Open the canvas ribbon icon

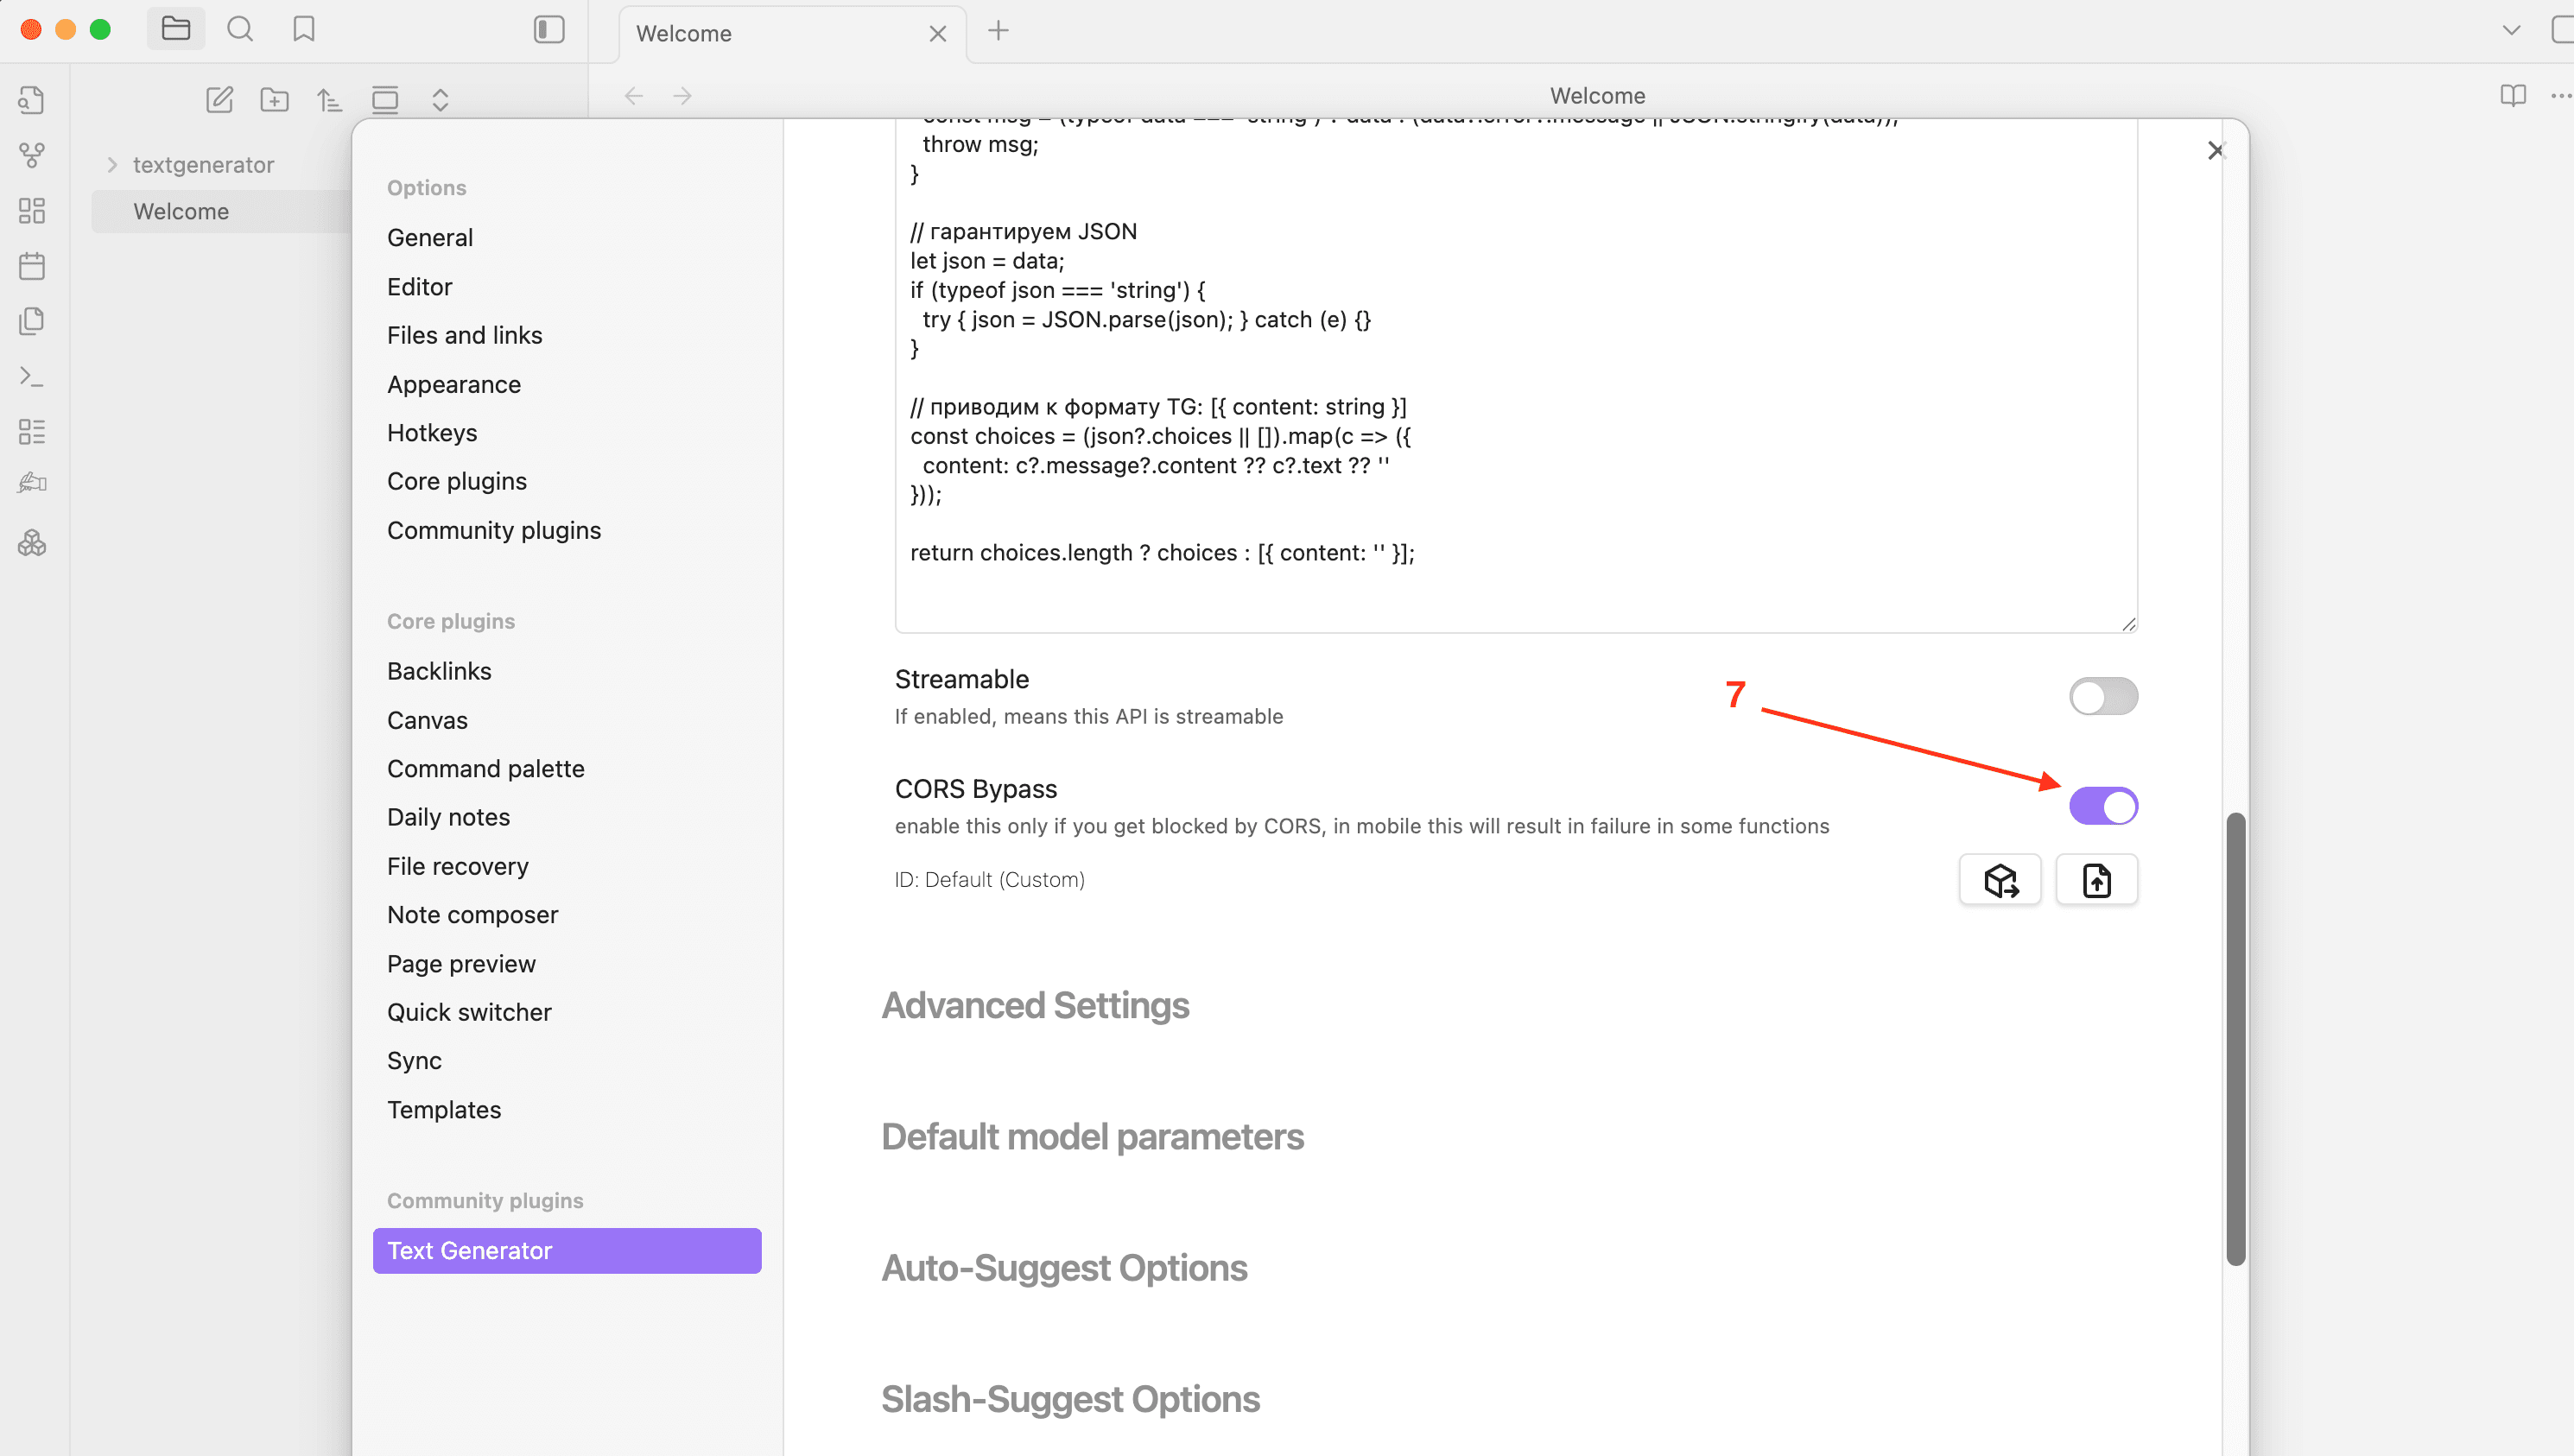tap(32, 211)
